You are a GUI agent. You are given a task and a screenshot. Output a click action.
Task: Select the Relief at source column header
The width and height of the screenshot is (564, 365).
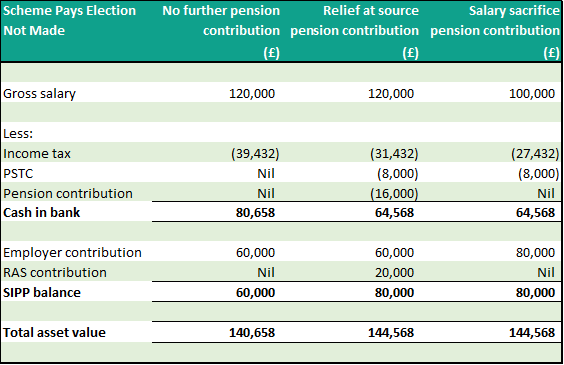[x=354, y=31]
